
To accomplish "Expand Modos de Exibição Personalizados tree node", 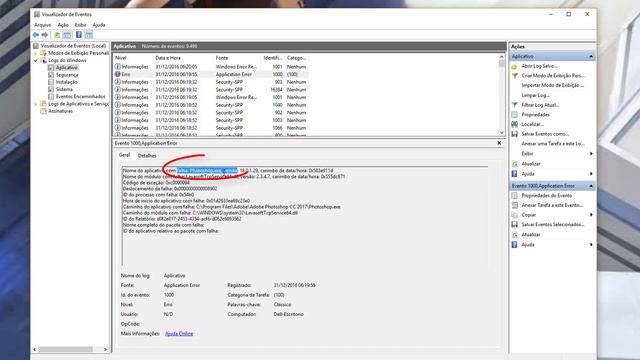I will [36, 53].
